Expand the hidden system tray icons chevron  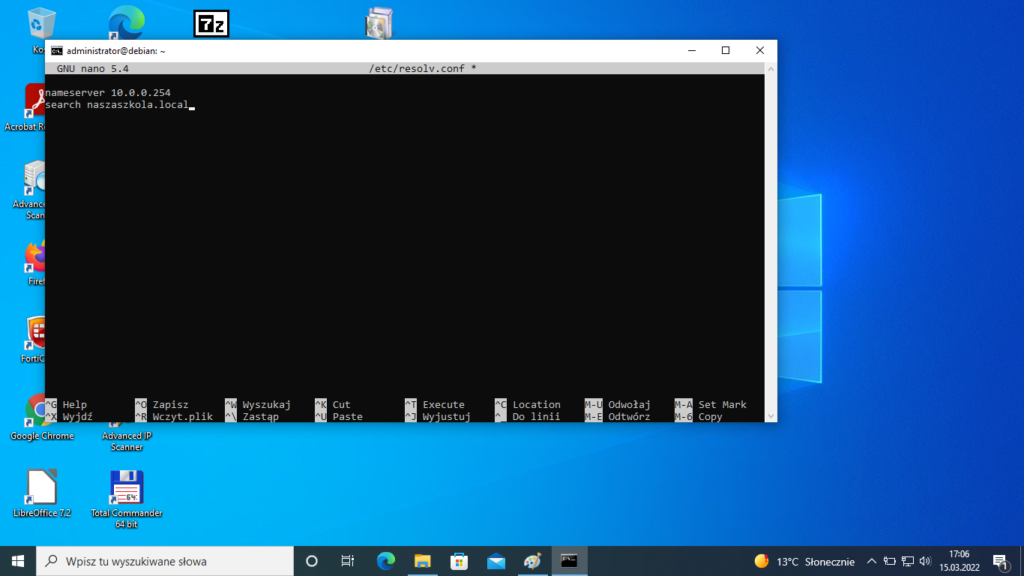[x=871, y=561]
